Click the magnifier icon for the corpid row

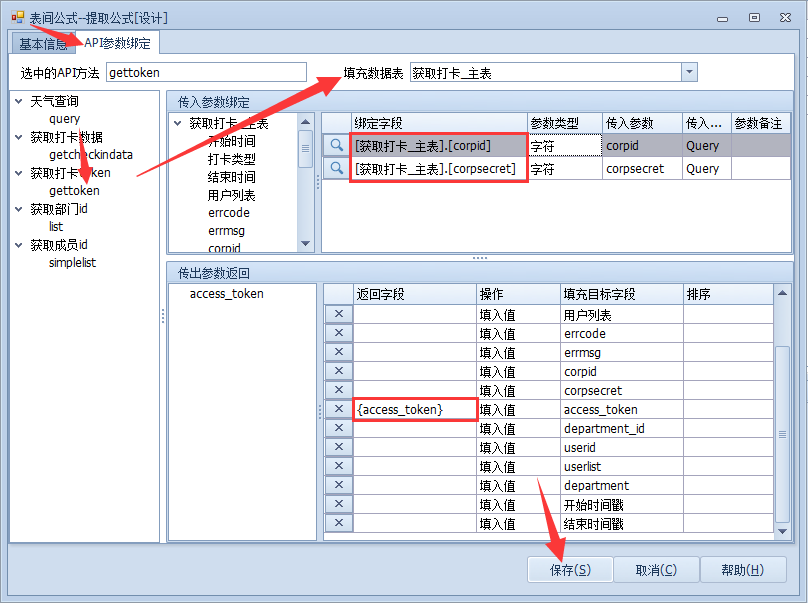point(336,146)
